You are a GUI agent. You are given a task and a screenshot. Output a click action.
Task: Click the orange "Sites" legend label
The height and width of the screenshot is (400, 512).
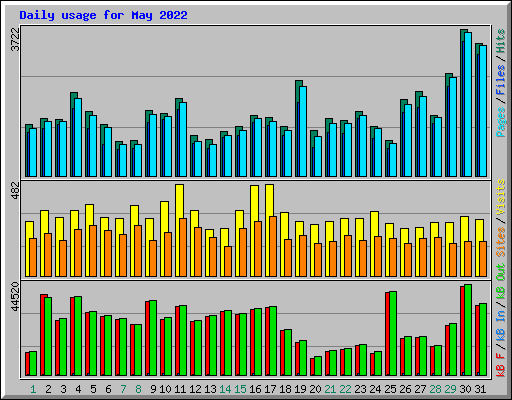[x=501, y=242]
